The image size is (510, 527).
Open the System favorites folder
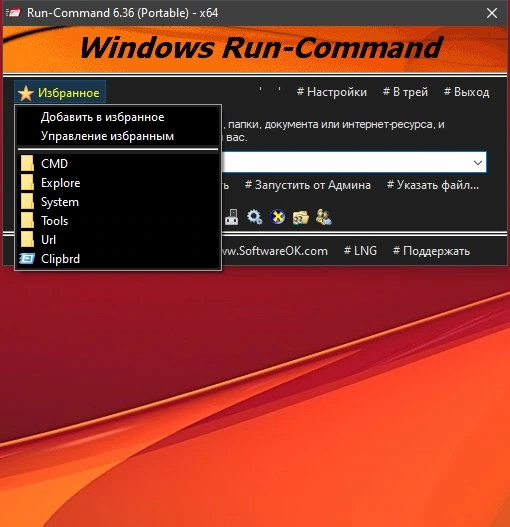(x=118, y=202)
